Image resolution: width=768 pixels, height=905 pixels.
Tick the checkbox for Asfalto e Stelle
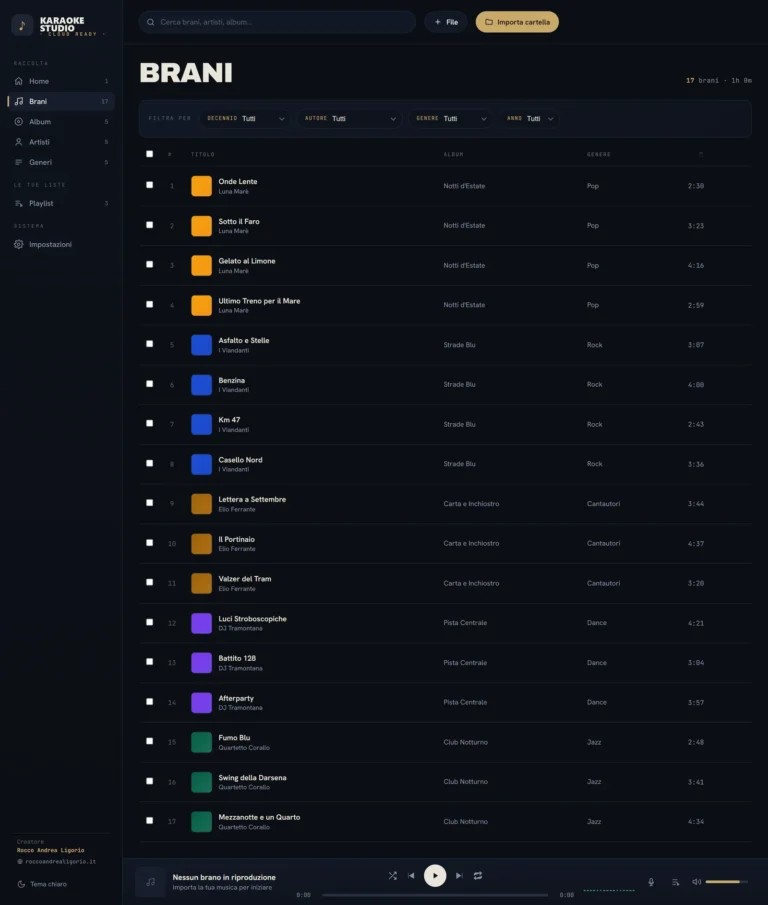pyautogui.click(x=149, y=344)
